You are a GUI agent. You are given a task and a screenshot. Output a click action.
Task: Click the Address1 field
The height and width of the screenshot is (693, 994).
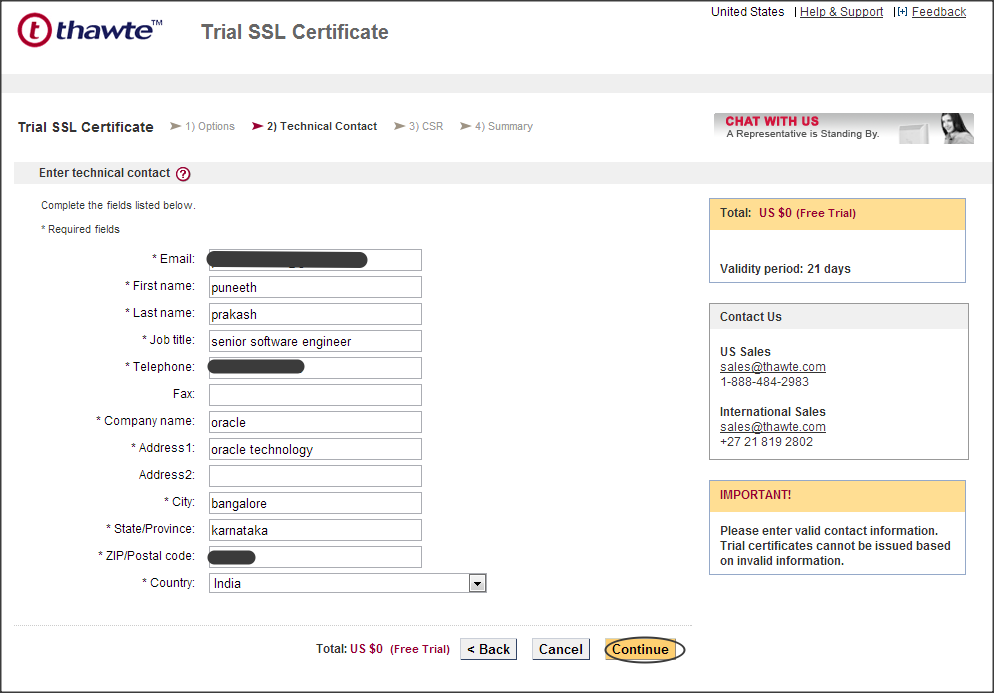315,449
